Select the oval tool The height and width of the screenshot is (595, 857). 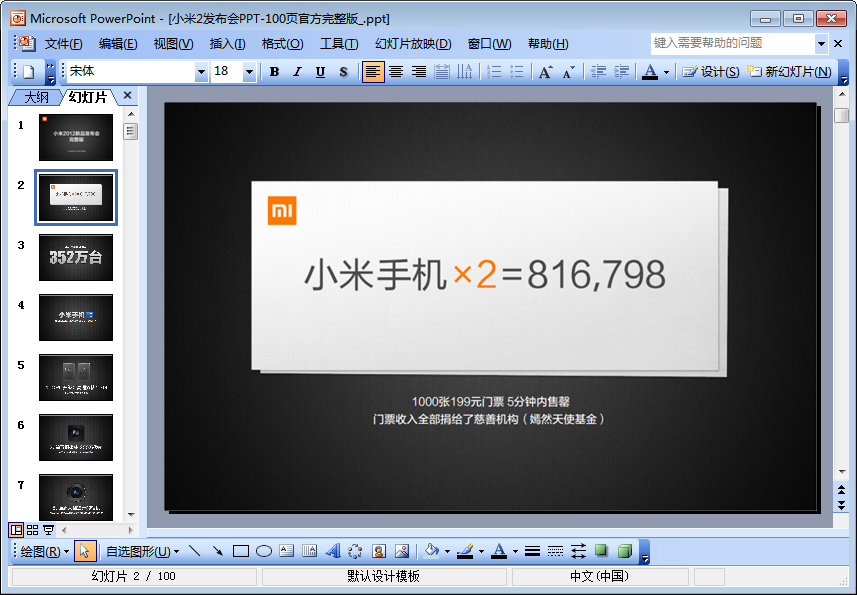pyautogui.click(x=264, y=551)
